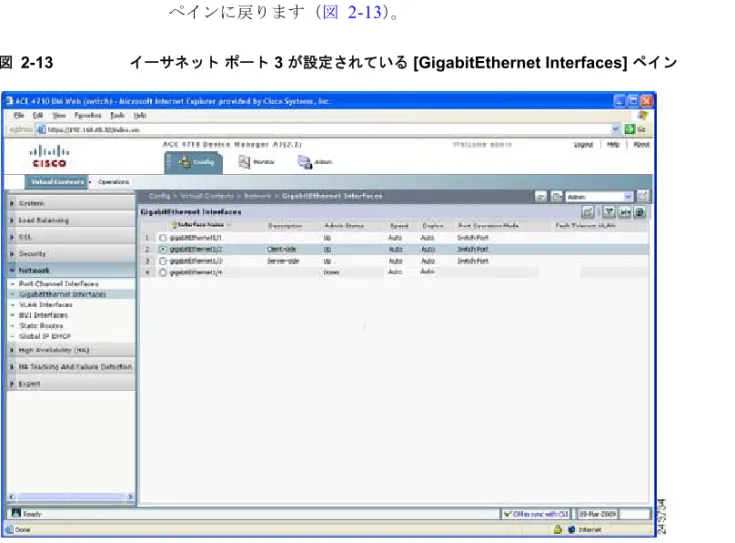Switch to the Virtual Contexts tab
The image size is (735, 543).
pyautogui.click(x=57, y=182)
